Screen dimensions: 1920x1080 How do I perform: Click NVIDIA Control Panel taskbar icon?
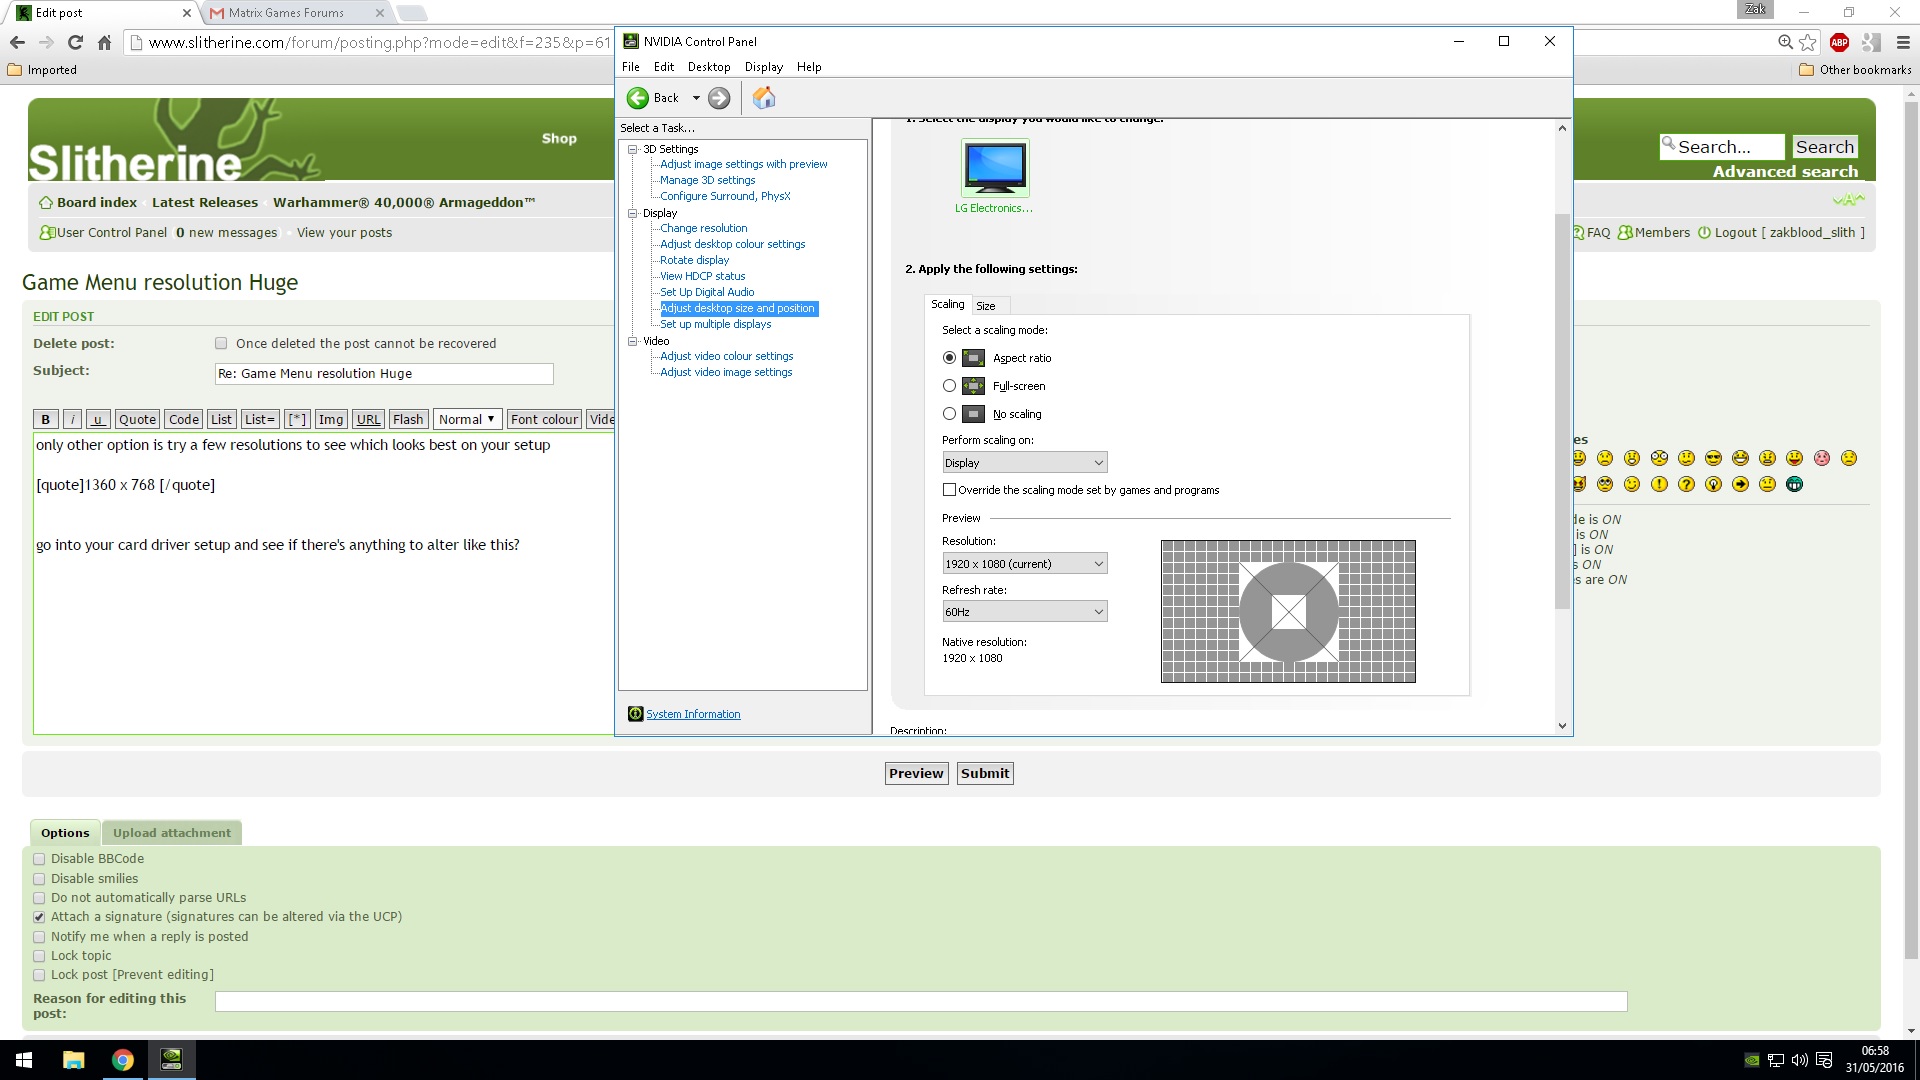(x=171, y=1060)
